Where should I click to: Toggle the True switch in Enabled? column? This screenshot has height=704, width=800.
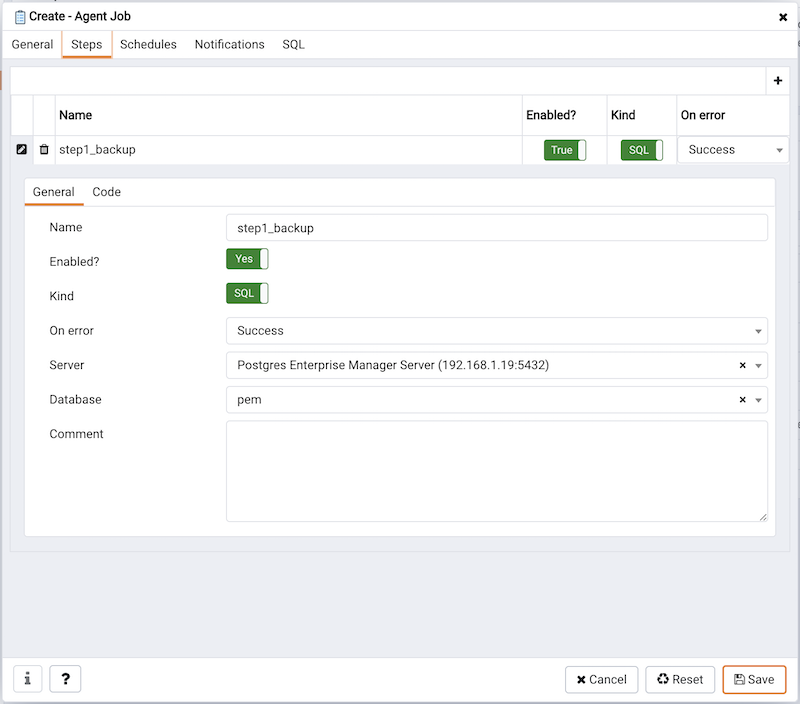(565, 150)
